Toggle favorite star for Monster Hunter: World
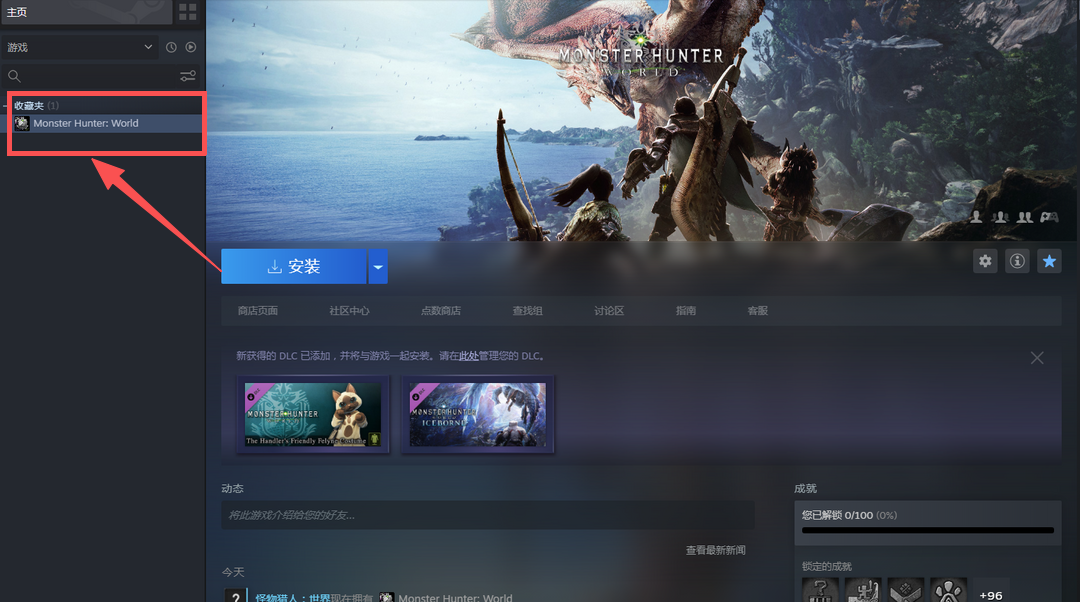Viewport: 1080px width, 602px height. pyautogui.click(x=1049, y=261)
